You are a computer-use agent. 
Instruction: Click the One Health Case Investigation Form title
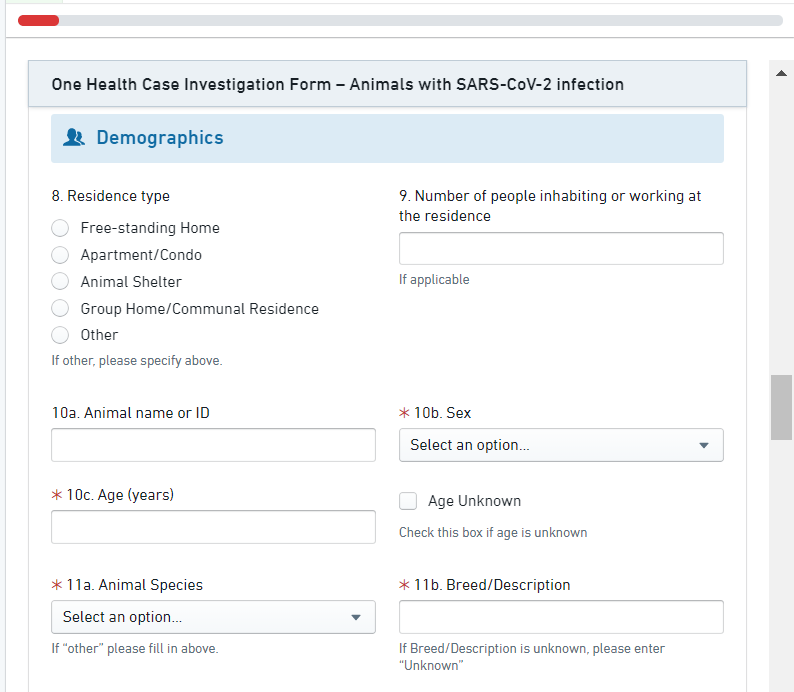tap(338, 84)
